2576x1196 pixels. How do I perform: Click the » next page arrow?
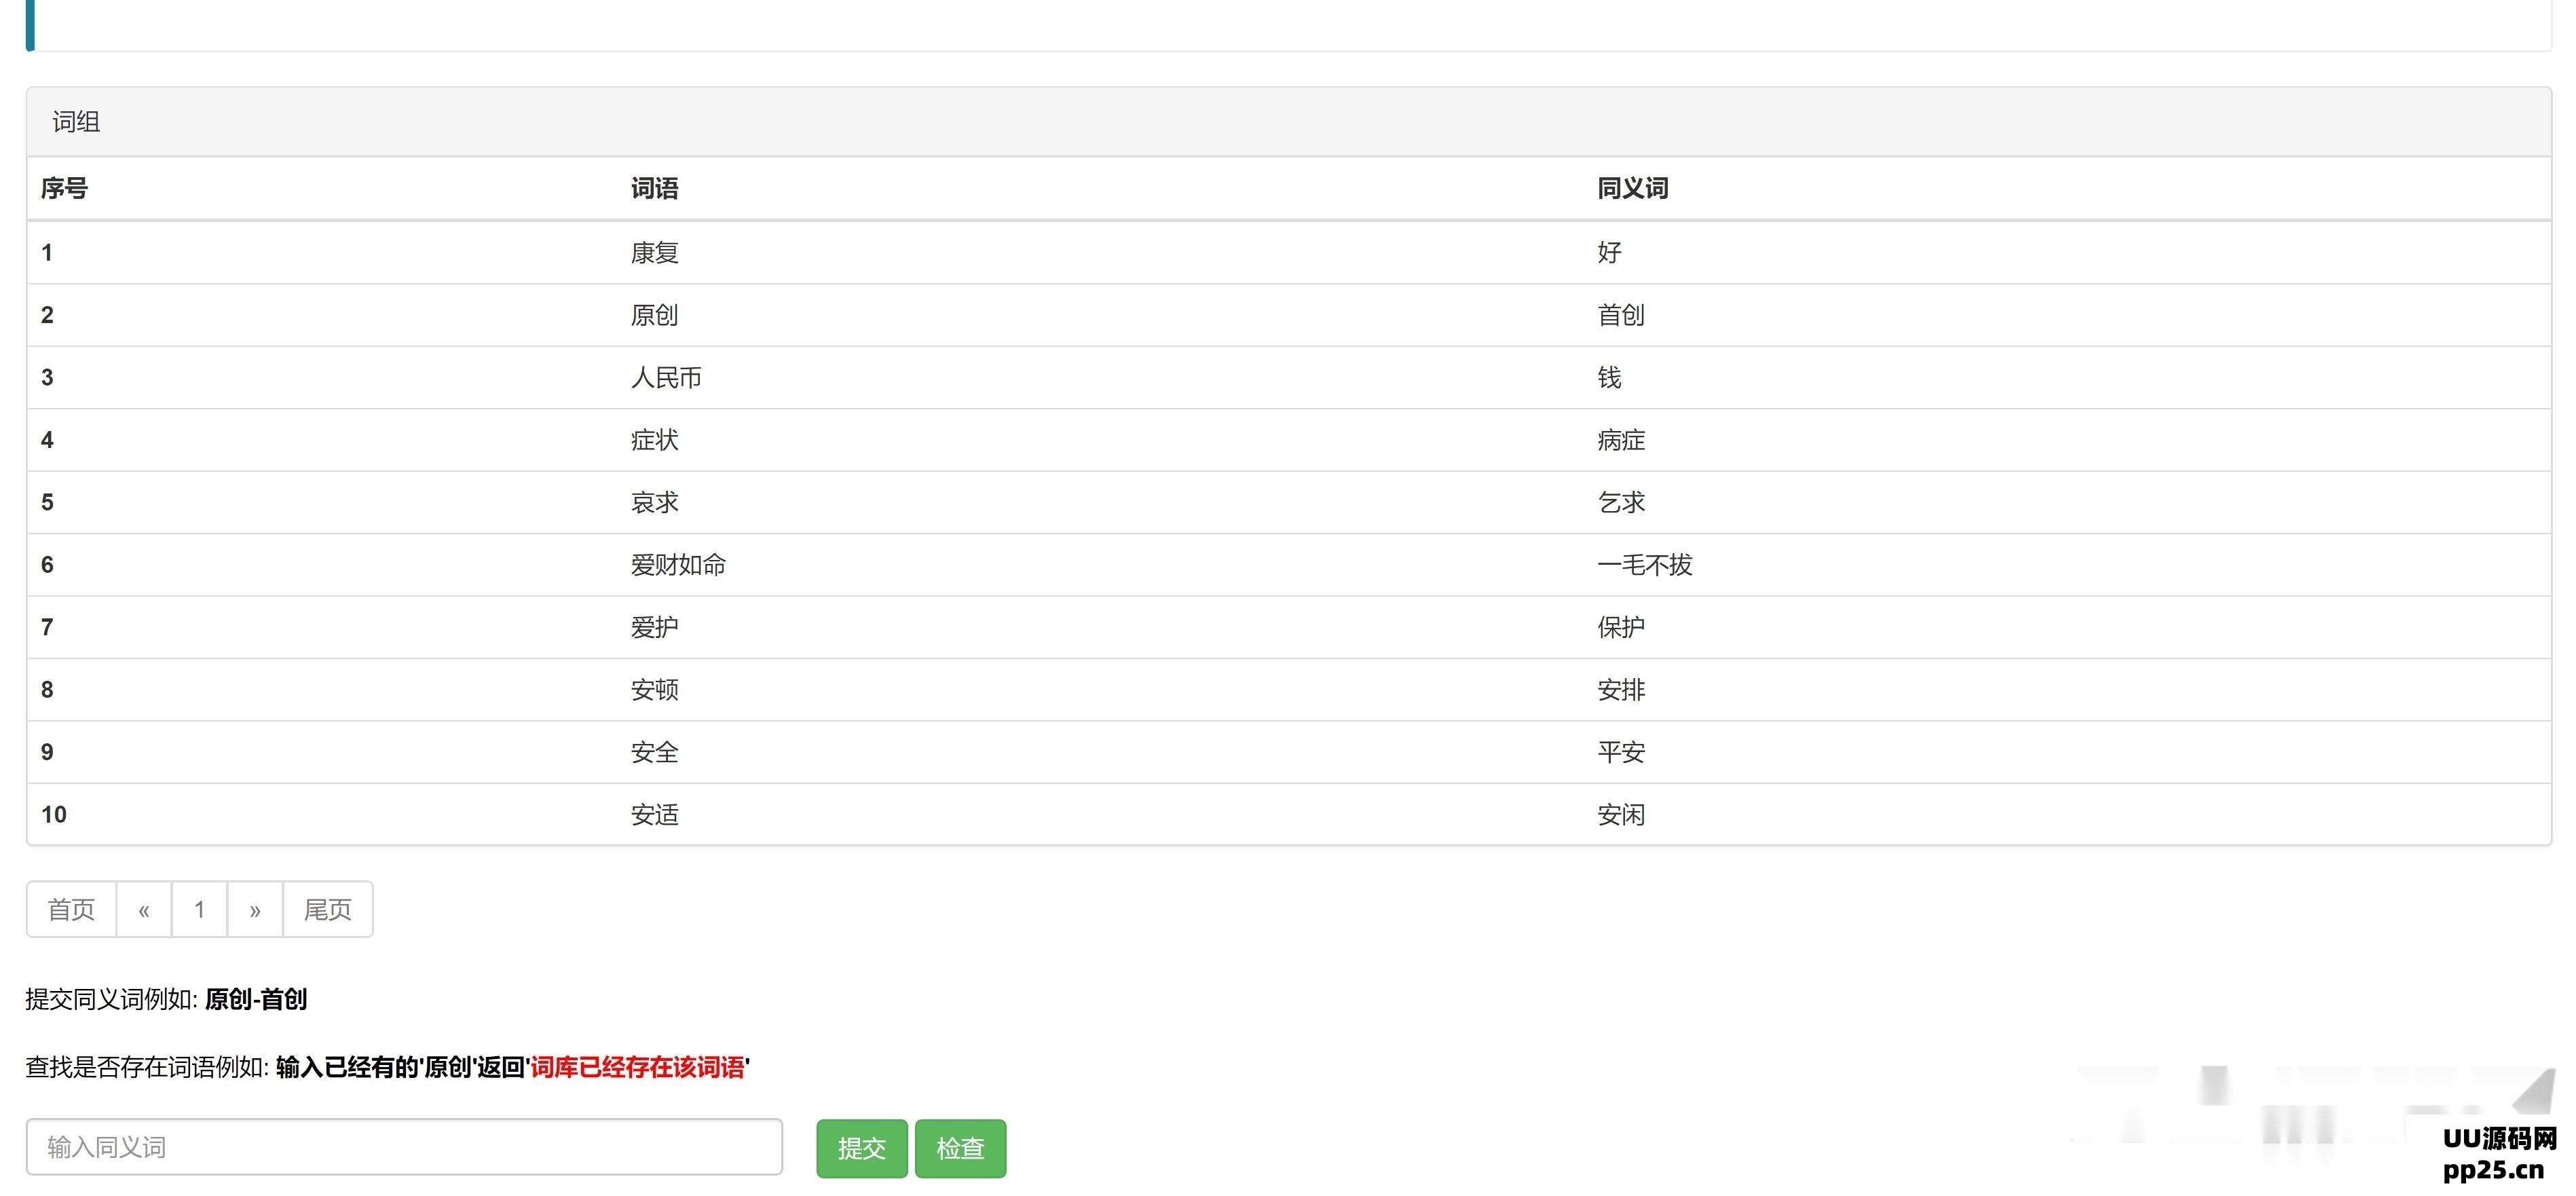[x=255, y=909]
